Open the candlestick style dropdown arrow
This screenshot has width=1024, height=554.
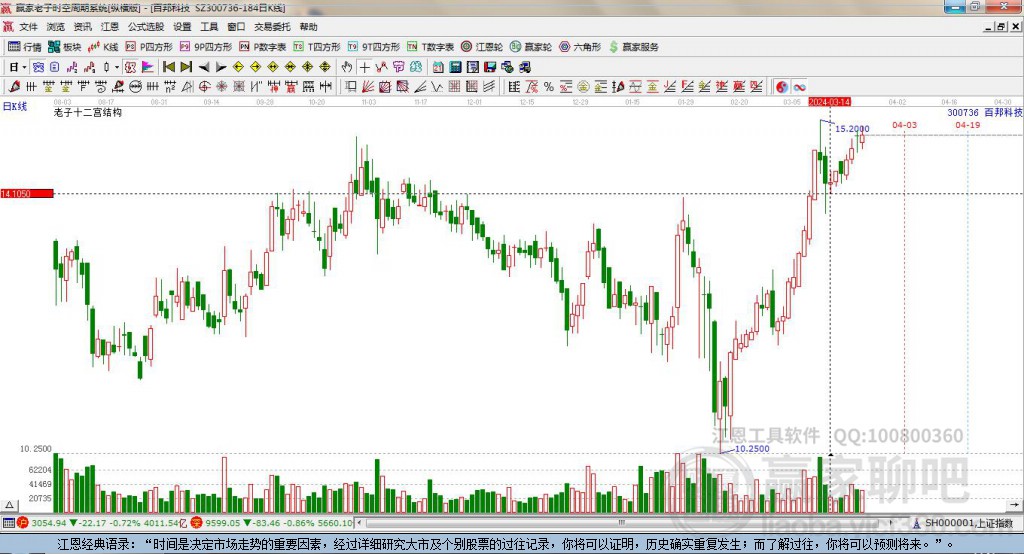point(117,67)
